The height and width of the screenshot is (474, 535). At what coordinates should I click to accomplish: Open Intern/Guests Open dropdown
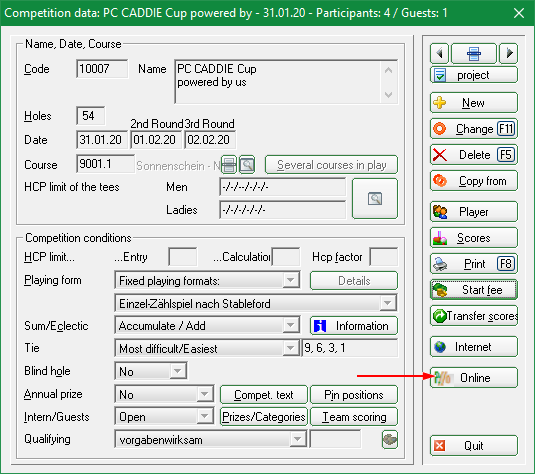205,416
